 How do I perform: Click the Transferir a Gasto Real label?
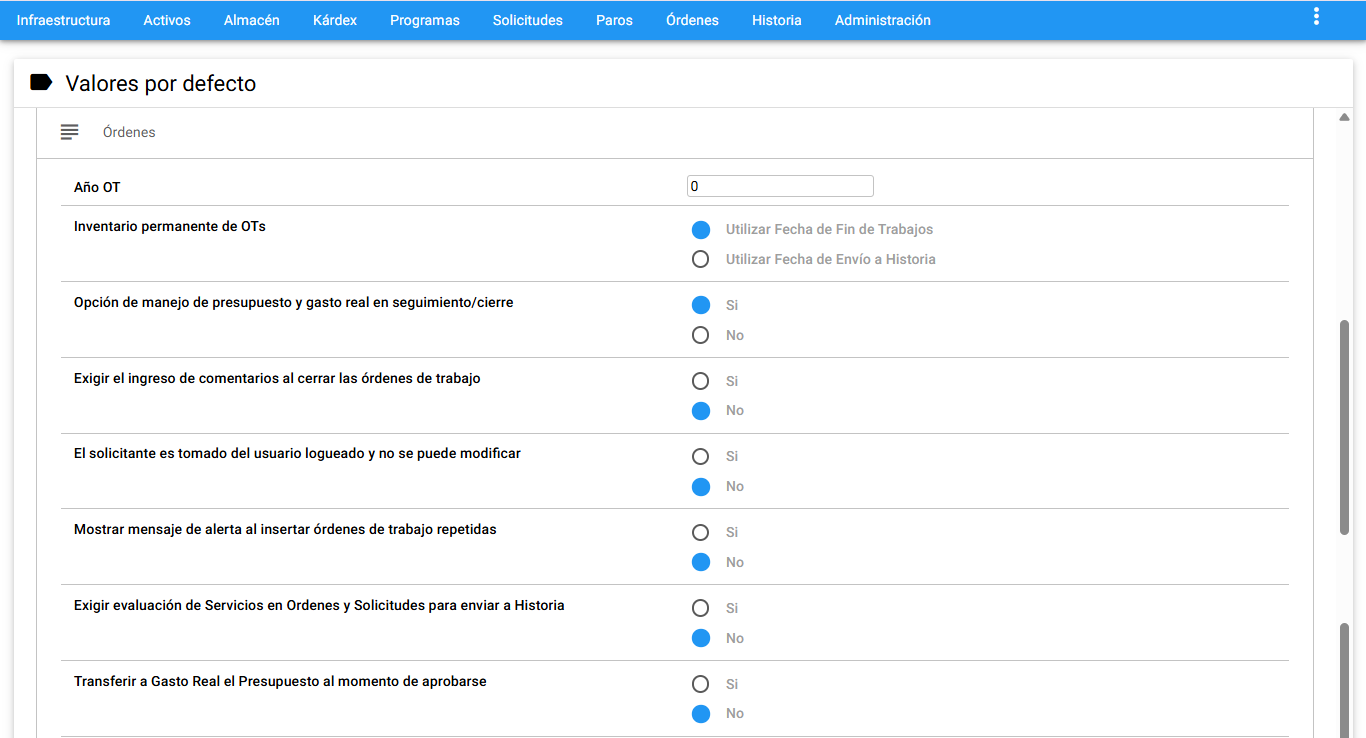click(280, 682)
